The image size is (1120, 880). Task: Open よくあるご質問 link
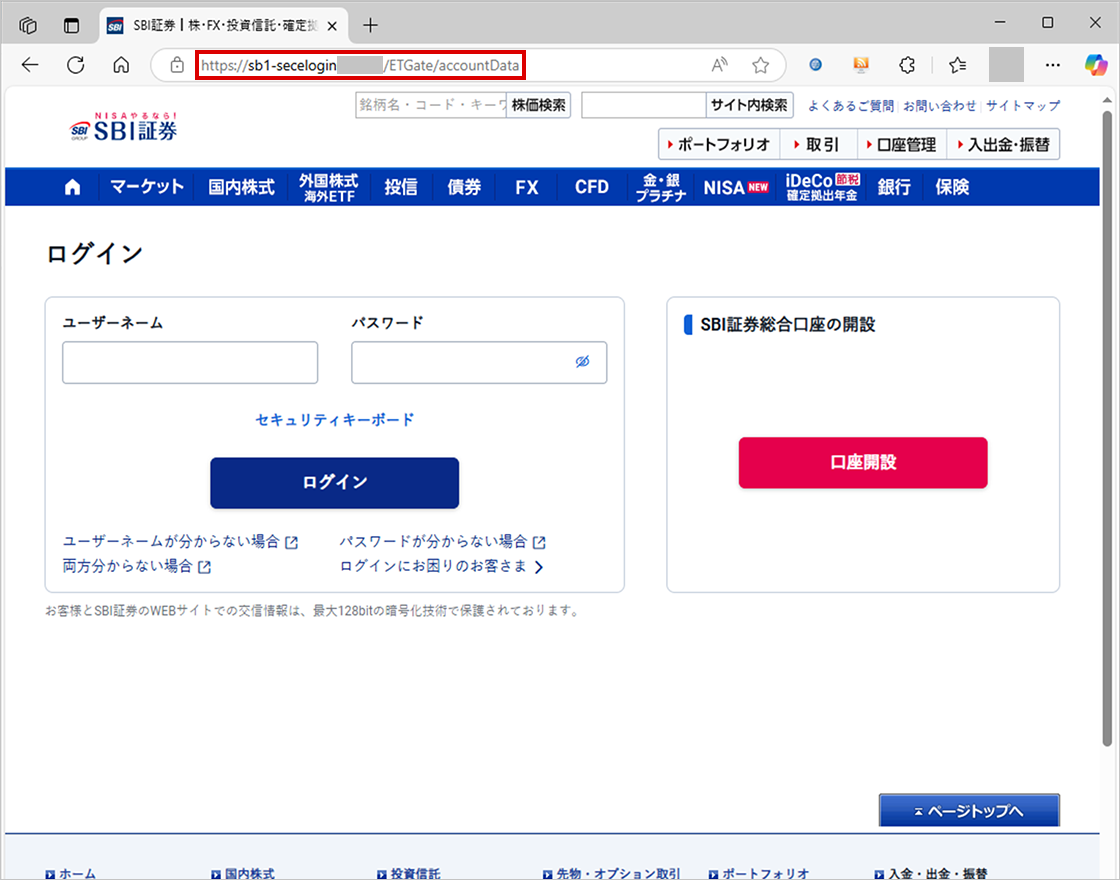[x=851, y=106]
